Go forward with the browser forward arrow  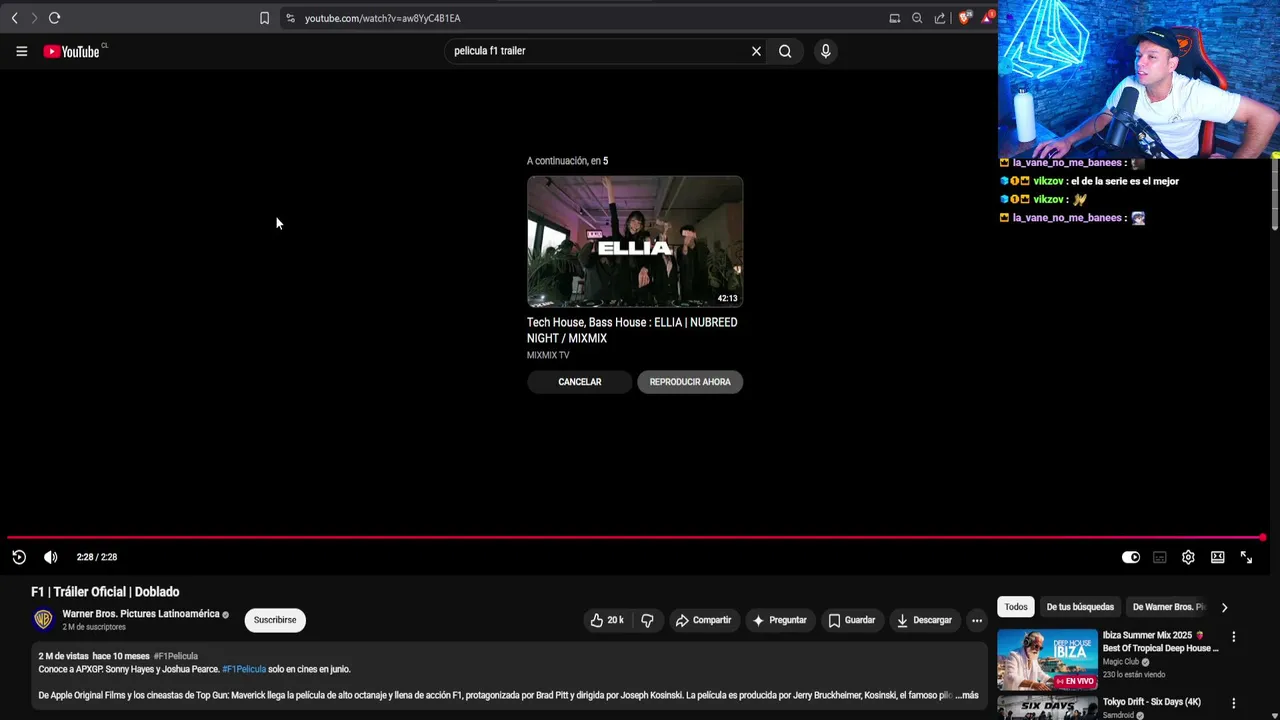(34, 18)
